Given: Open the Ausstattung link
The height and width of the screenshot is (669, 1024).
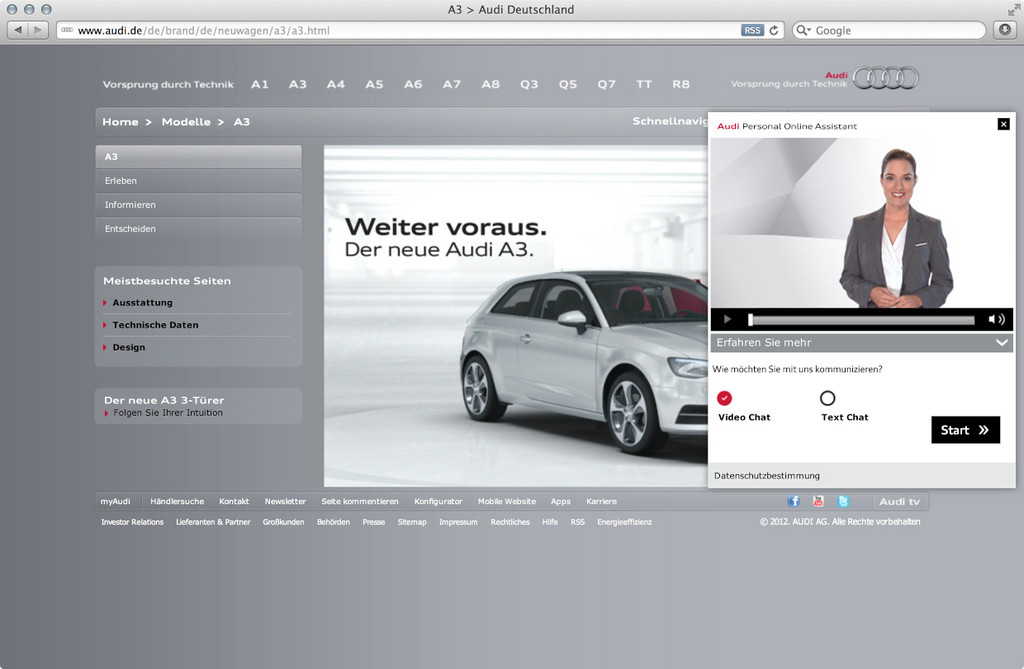Looking at the screenshot, I should (142, 303).
